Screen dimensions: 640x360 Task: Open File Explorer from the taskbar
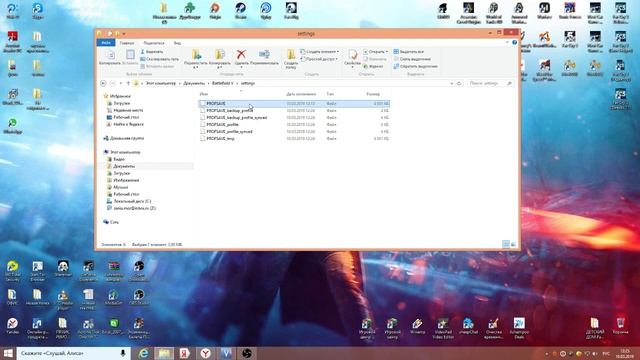click(x=164, y=353)
